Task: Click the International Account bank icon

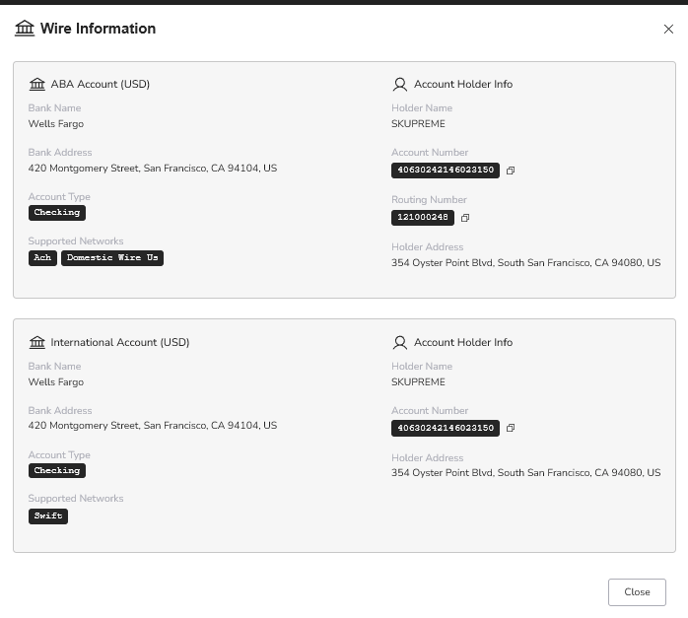Action: click(x=37, y=342)
